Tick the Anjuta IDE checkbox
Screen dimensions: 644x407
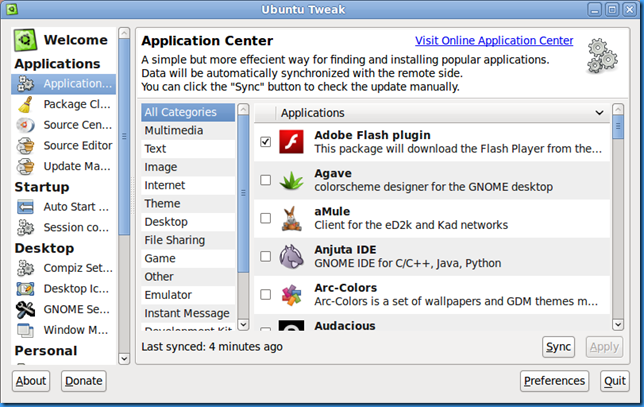tap(266, 256)
